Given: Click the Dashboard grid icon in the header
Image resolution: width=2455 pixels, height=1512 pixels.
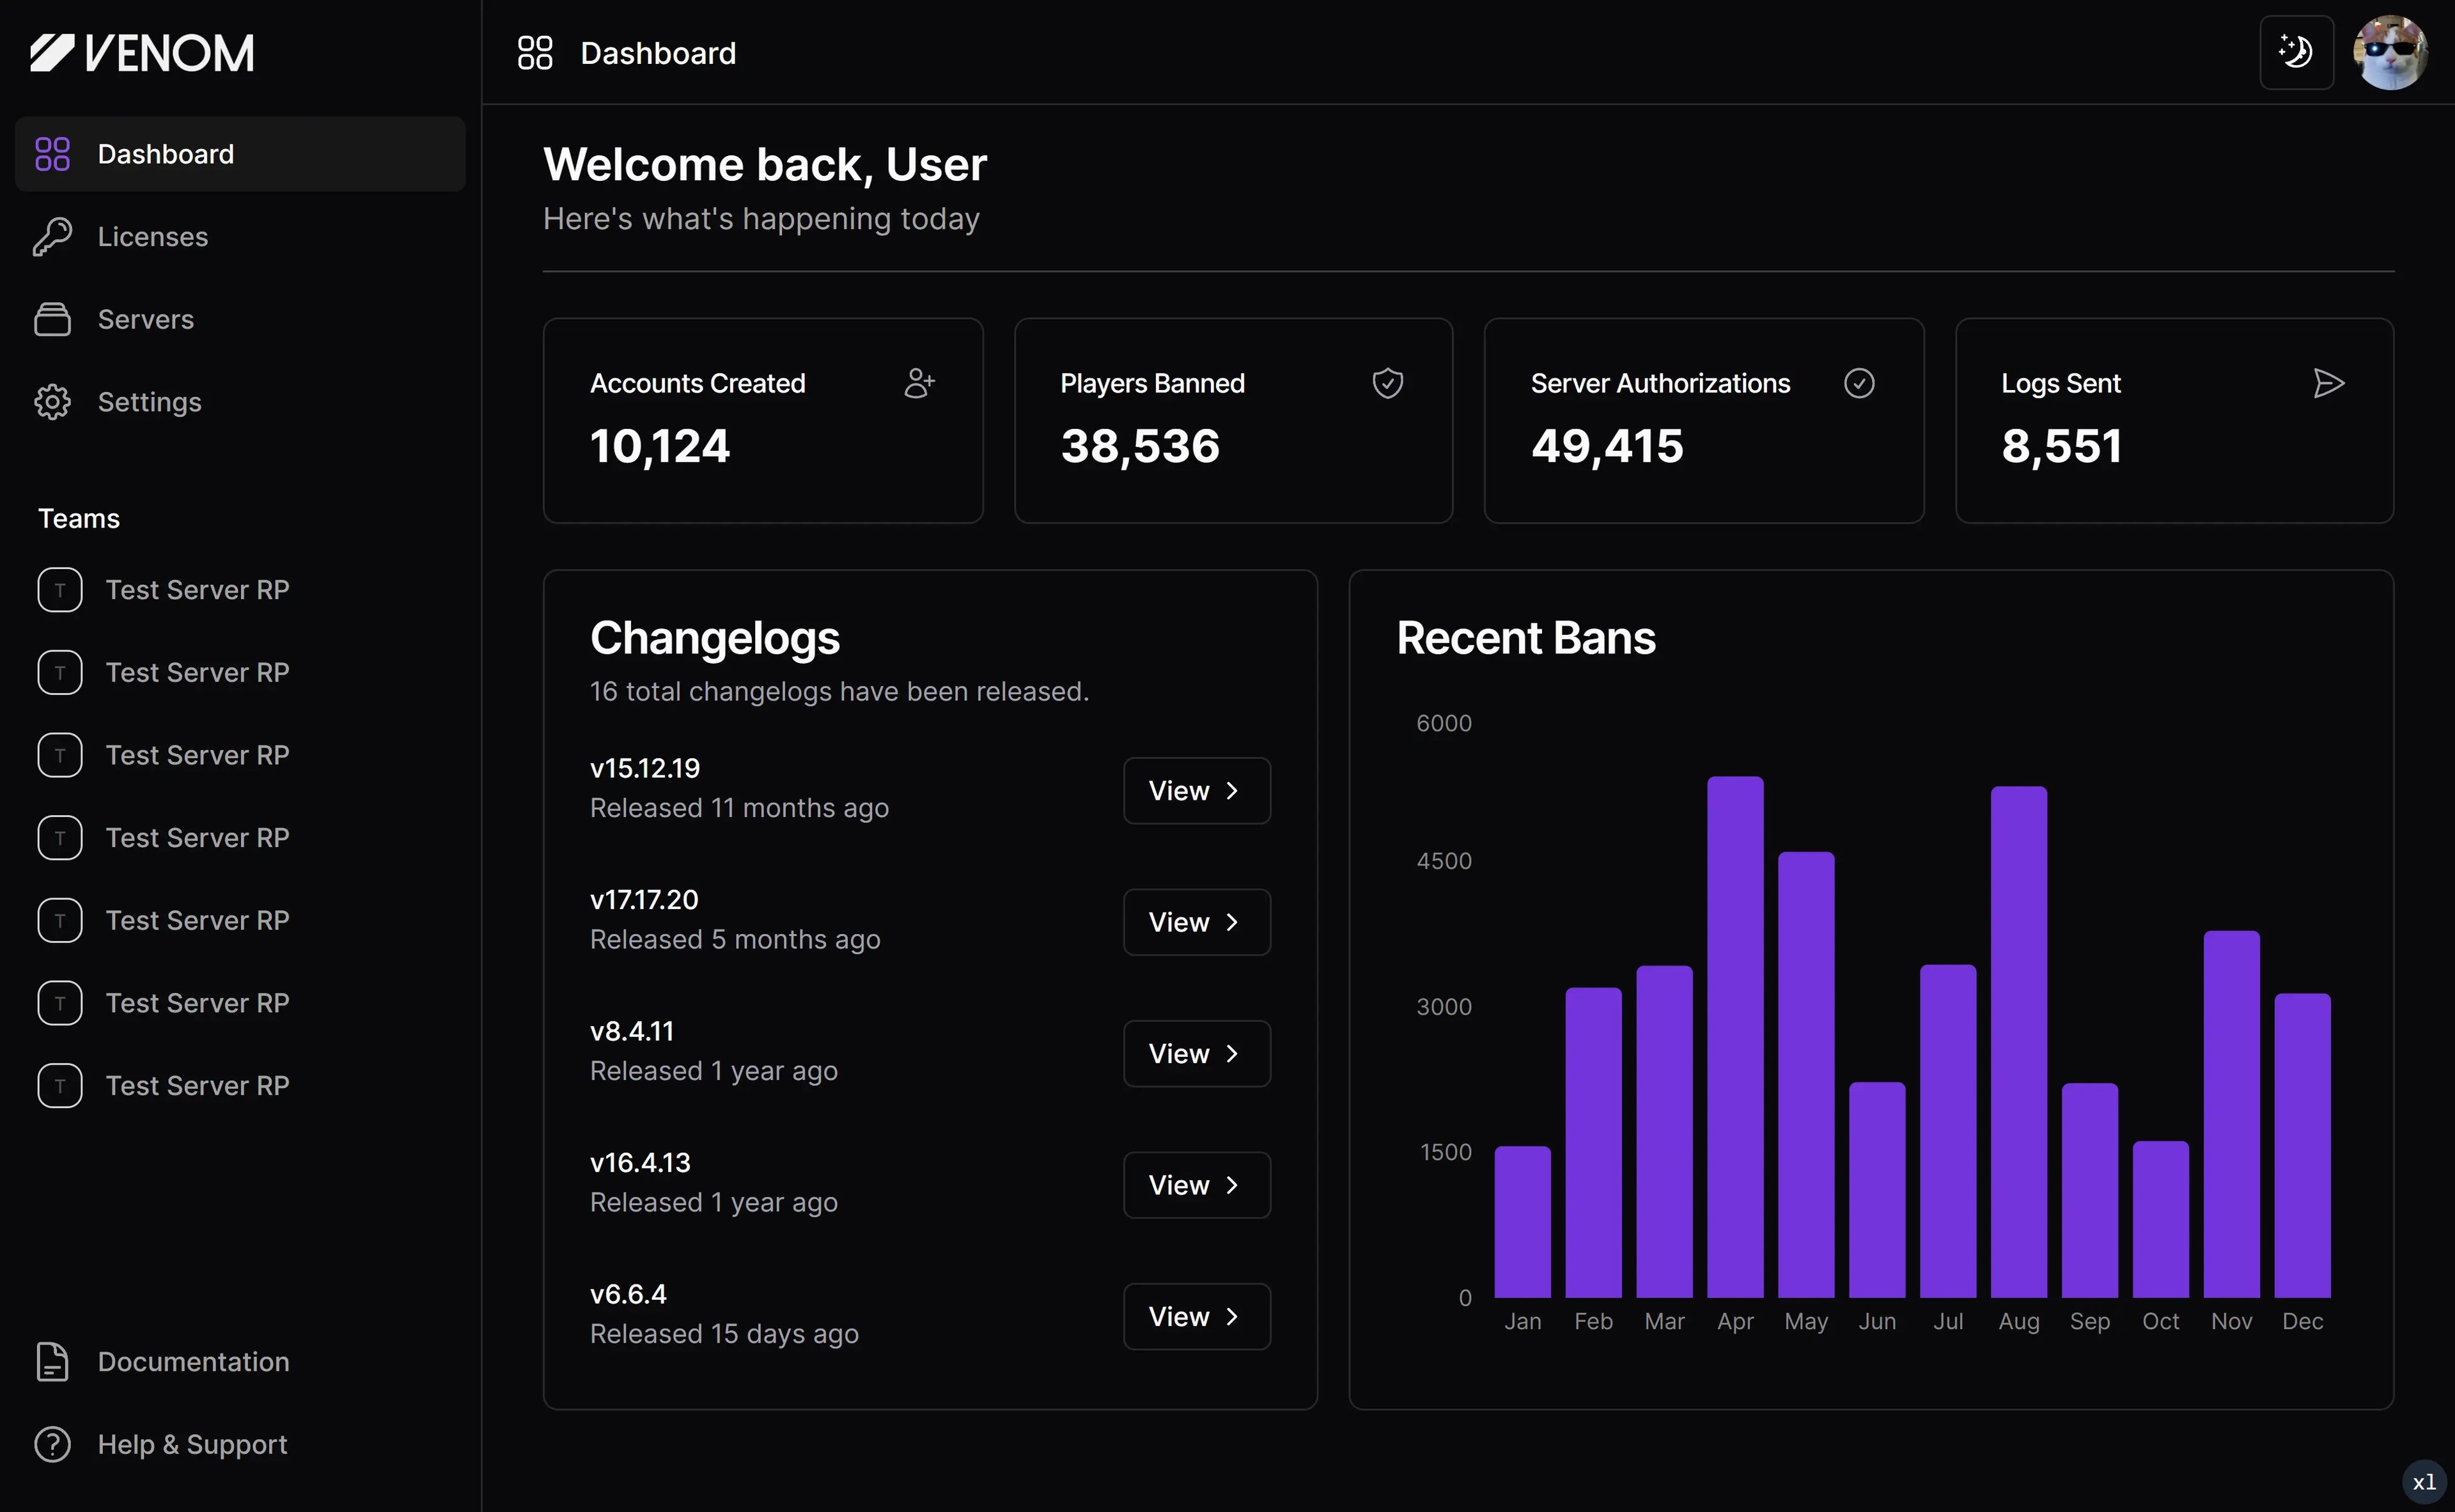Looking at the screenshot, I should [x=535, y=53].
